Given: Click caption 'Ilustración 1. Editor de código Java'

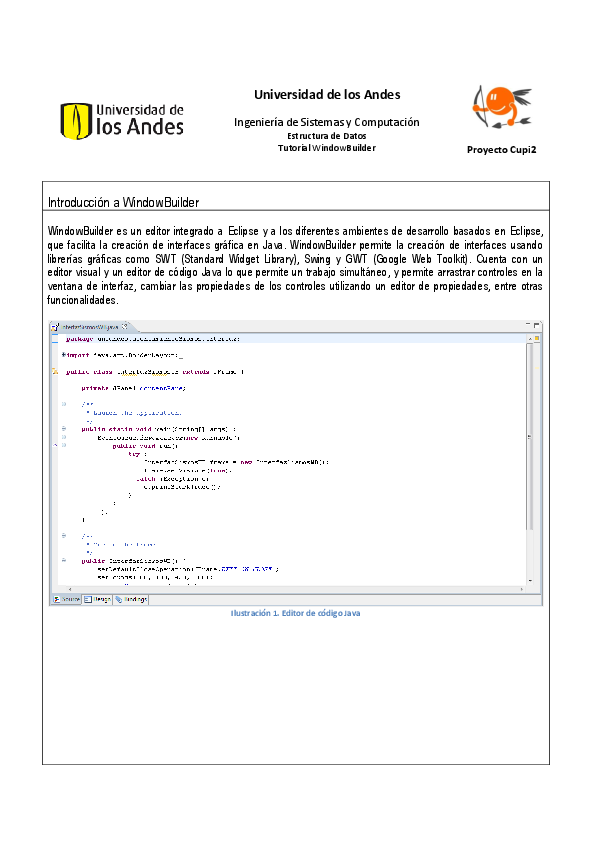Looking at the screenshot, I should [295, 613].
